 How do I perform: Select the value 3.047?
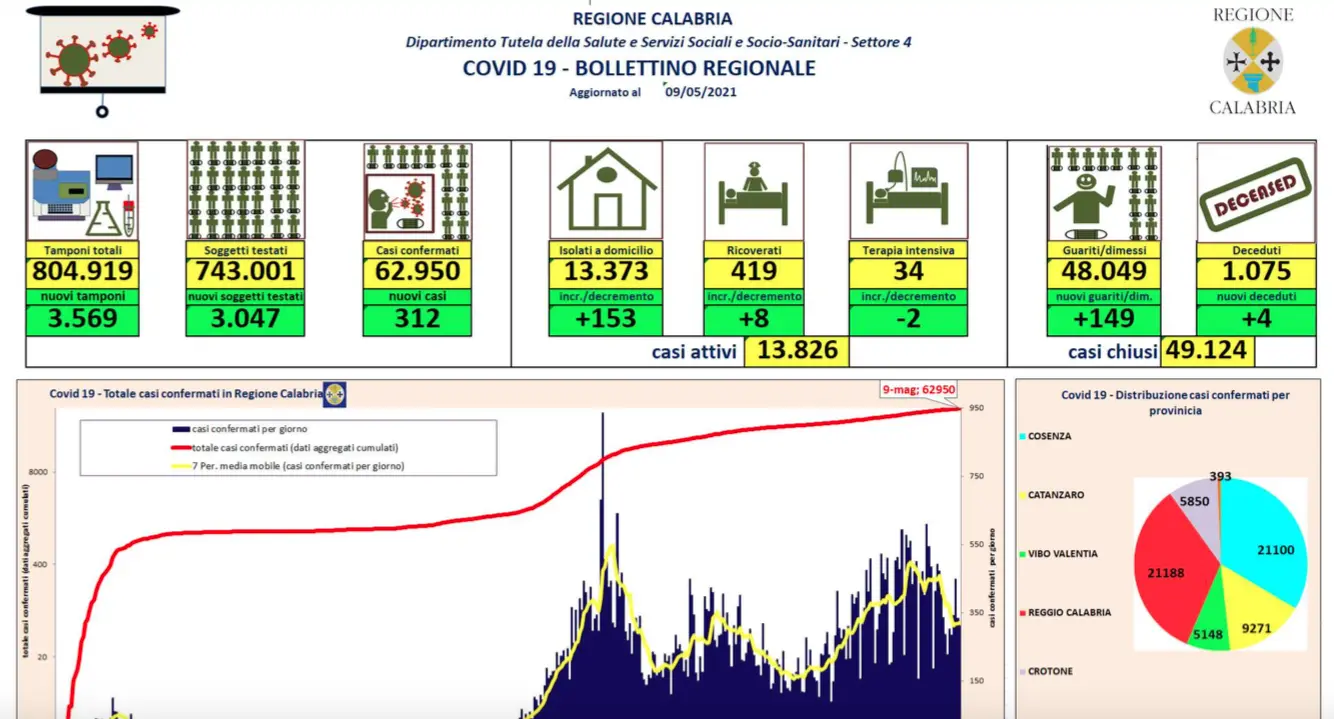tap(245, 320)
